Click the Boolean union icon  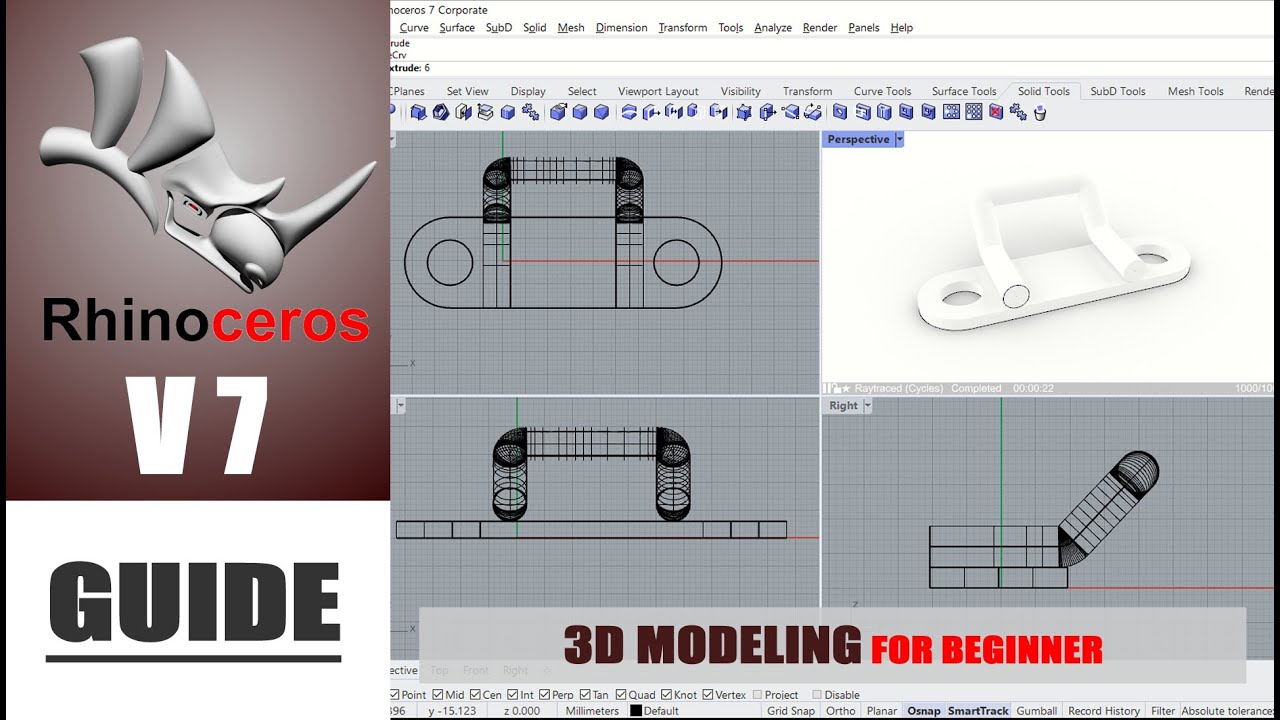tap(559, 112)
